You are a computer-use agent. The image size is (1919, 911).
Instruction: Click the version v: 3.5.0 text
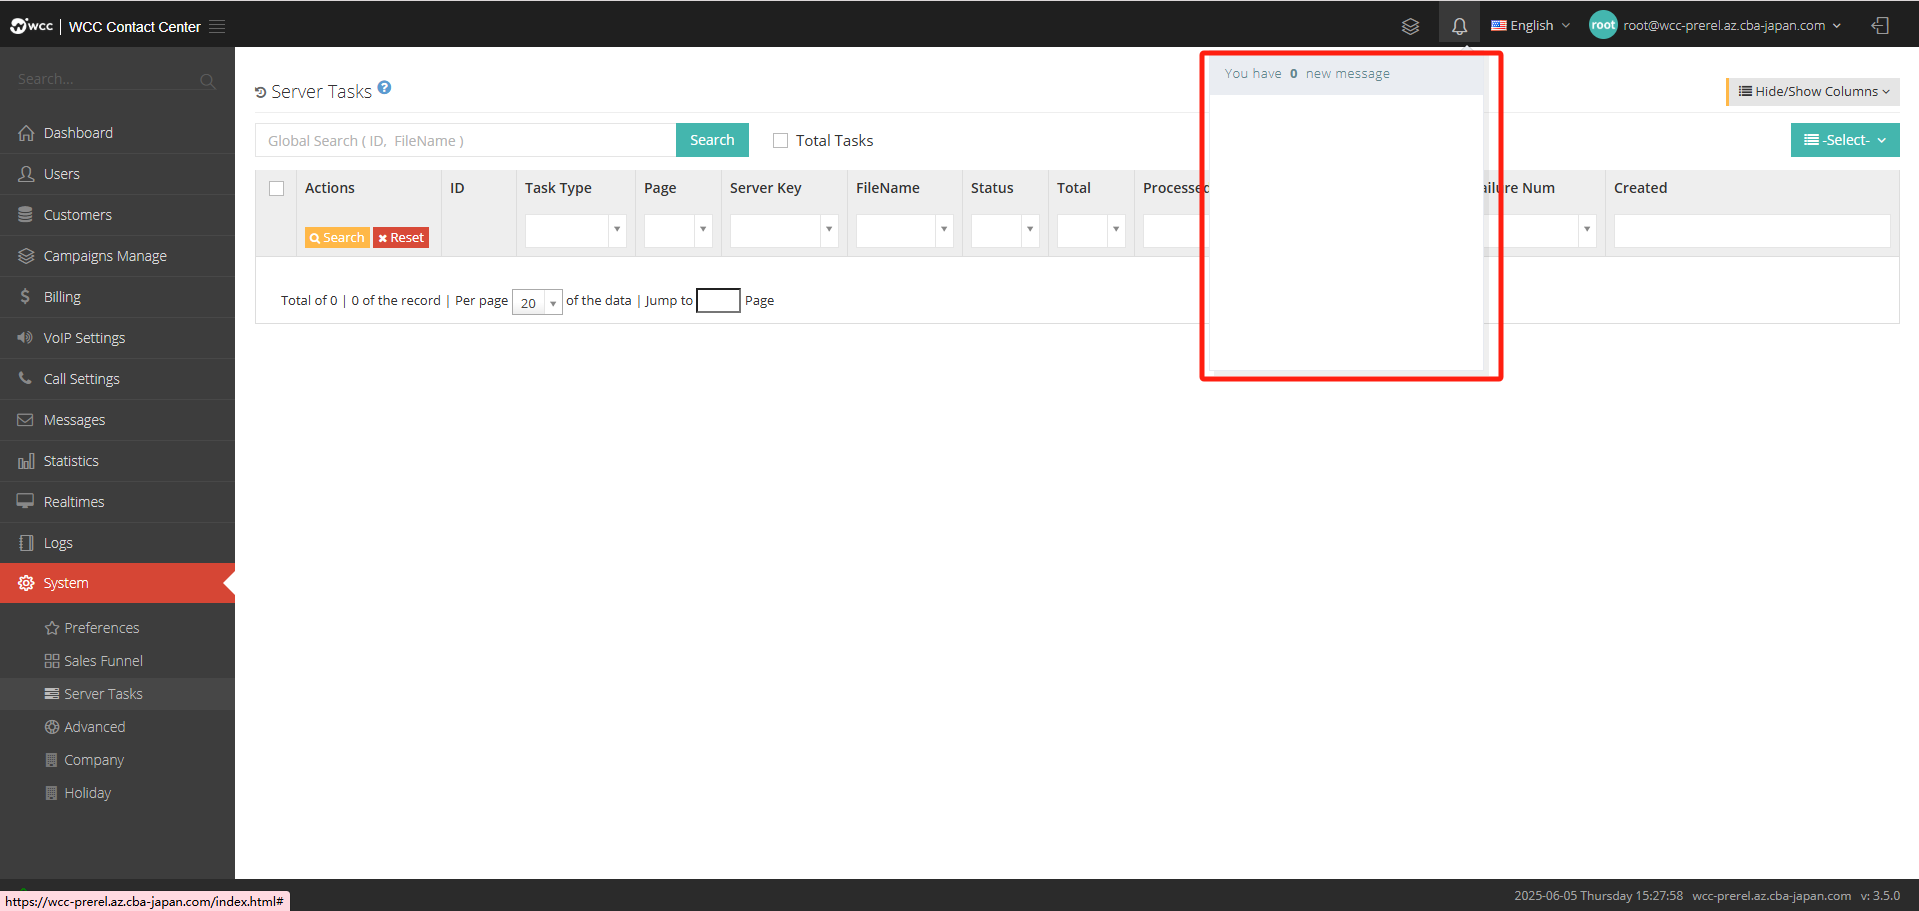pos(1880,896)
